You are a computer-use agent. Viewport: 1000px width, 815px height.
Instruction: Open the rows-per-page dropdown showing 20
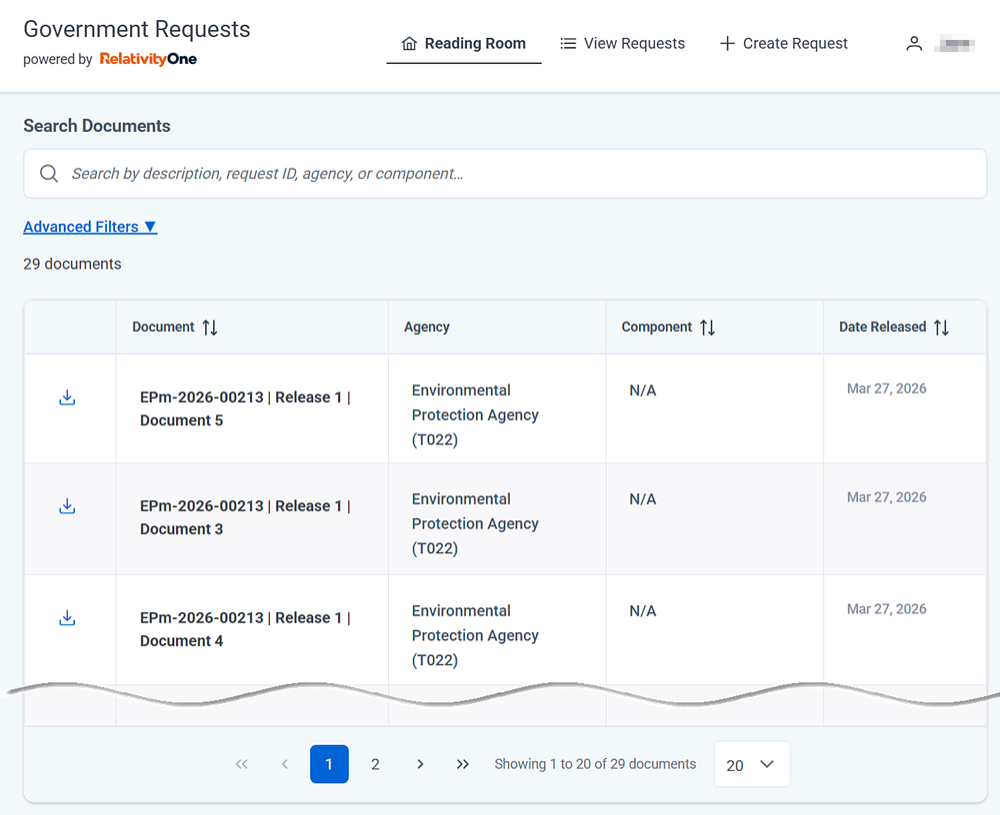pos(751,764)
